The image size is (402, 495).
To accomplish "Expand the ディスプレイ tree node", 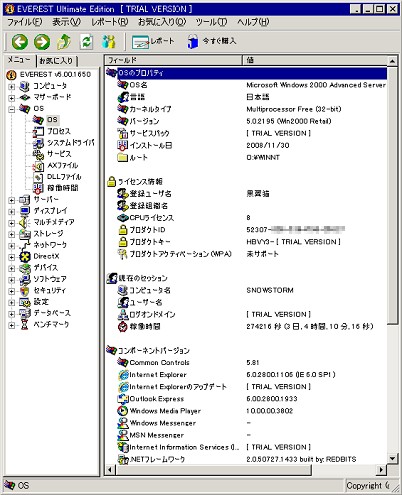I will tap(12, 212).
